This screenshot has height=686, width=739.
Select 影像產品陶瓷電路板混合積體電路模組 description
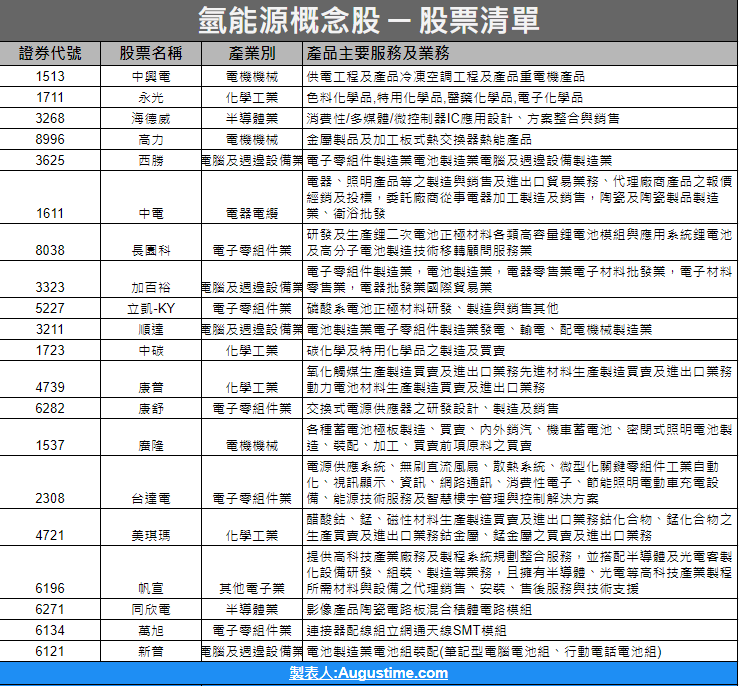[x=419, y=609]
